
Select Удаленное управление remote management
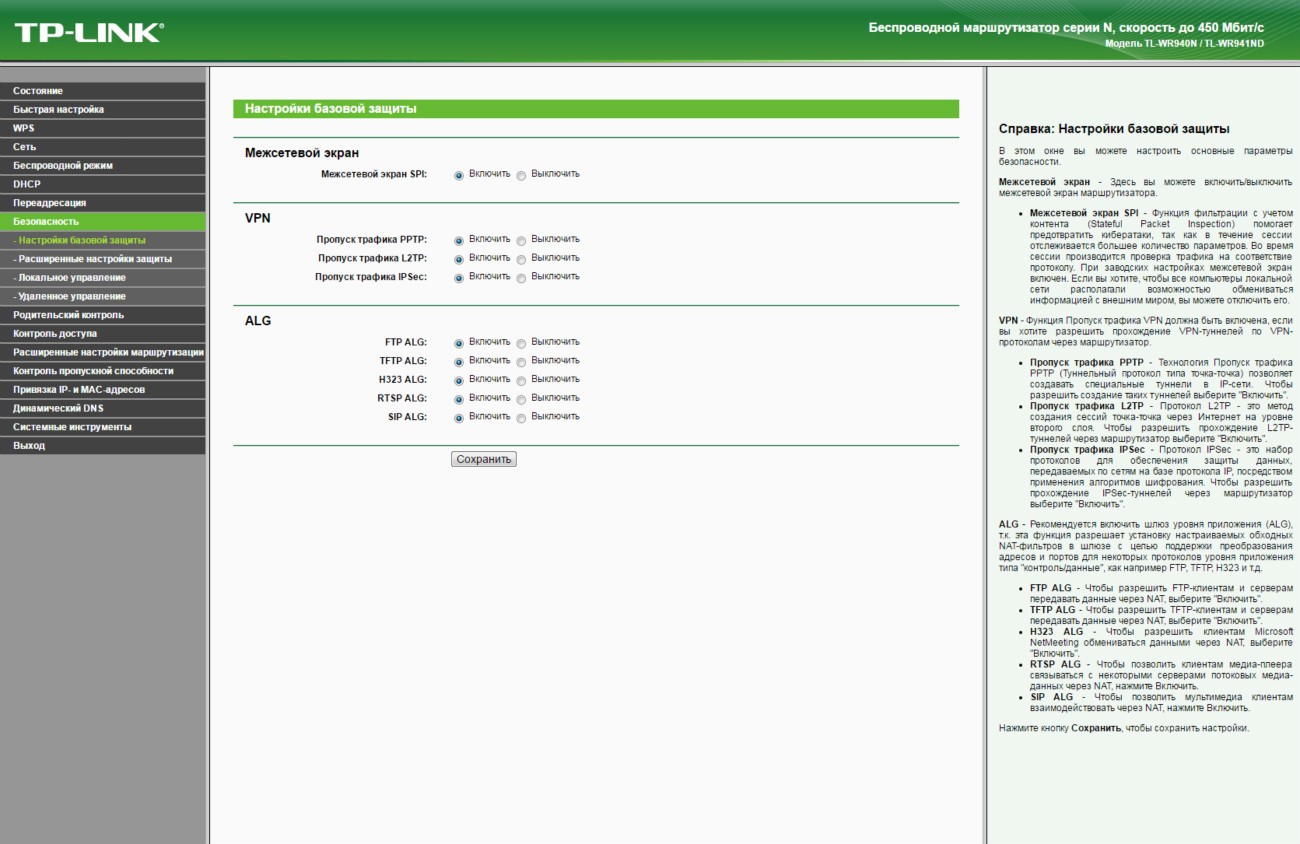[72, 297]
